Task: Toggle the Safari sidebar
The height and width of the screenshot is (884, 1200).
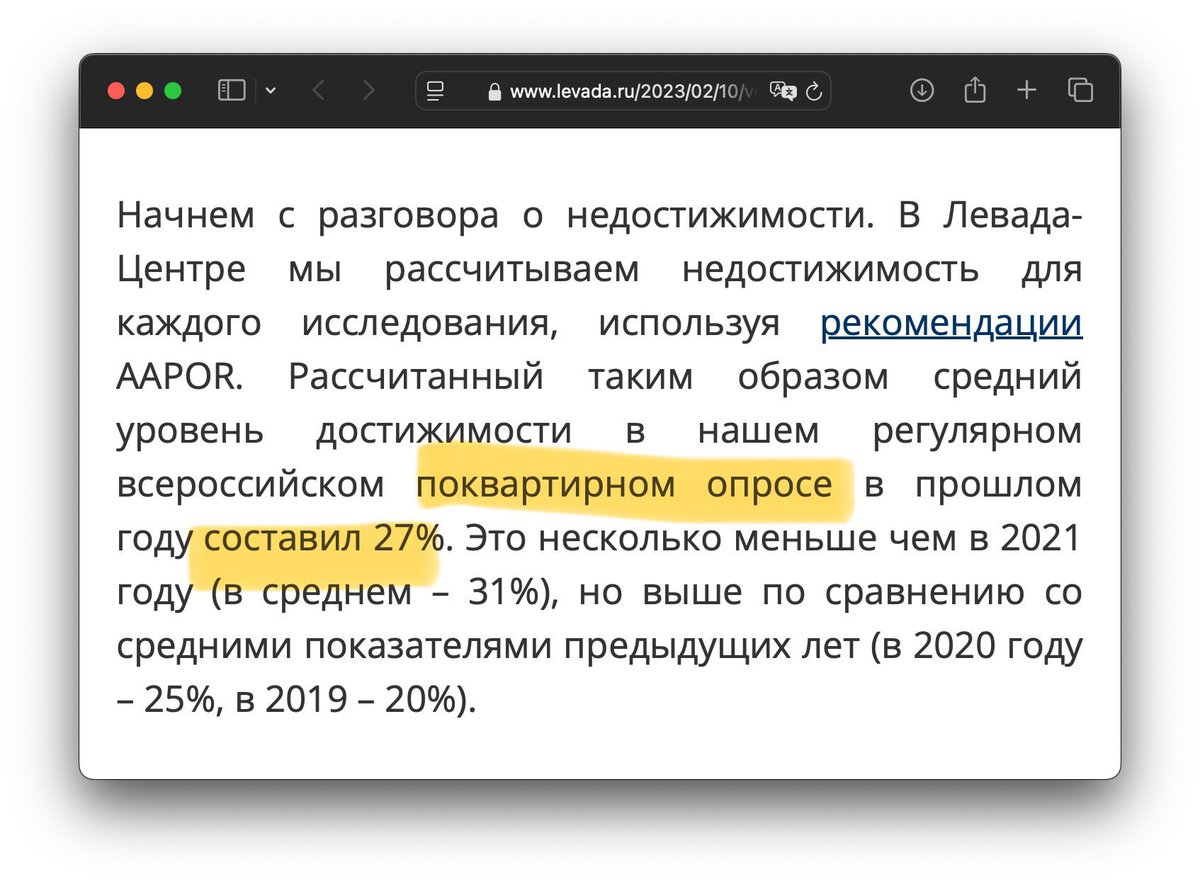Action: (x=231, y=91)
